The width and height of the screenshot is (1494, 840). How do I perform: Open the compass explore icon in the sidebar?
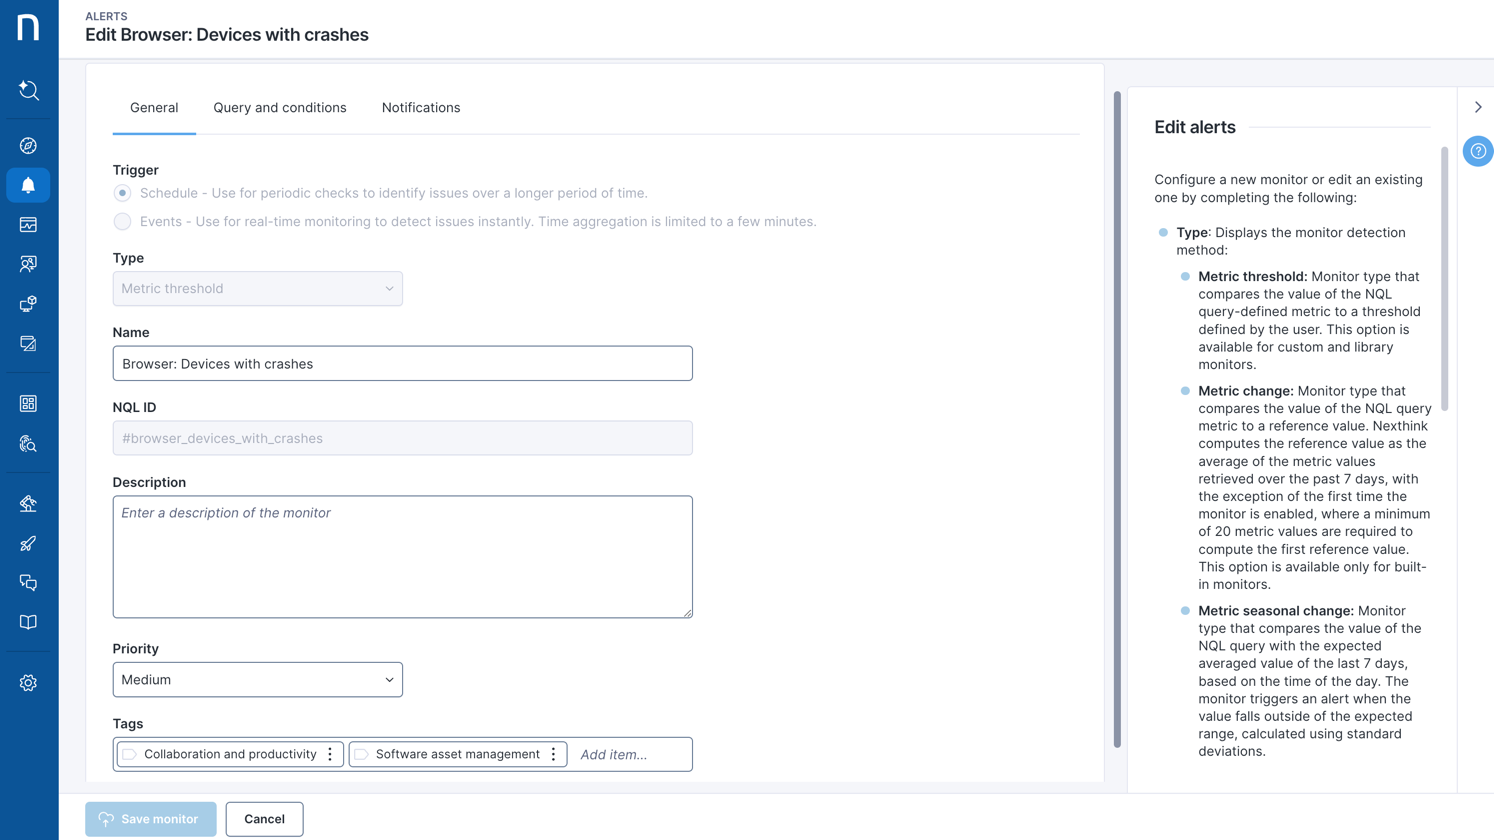[x=28, y=146]
